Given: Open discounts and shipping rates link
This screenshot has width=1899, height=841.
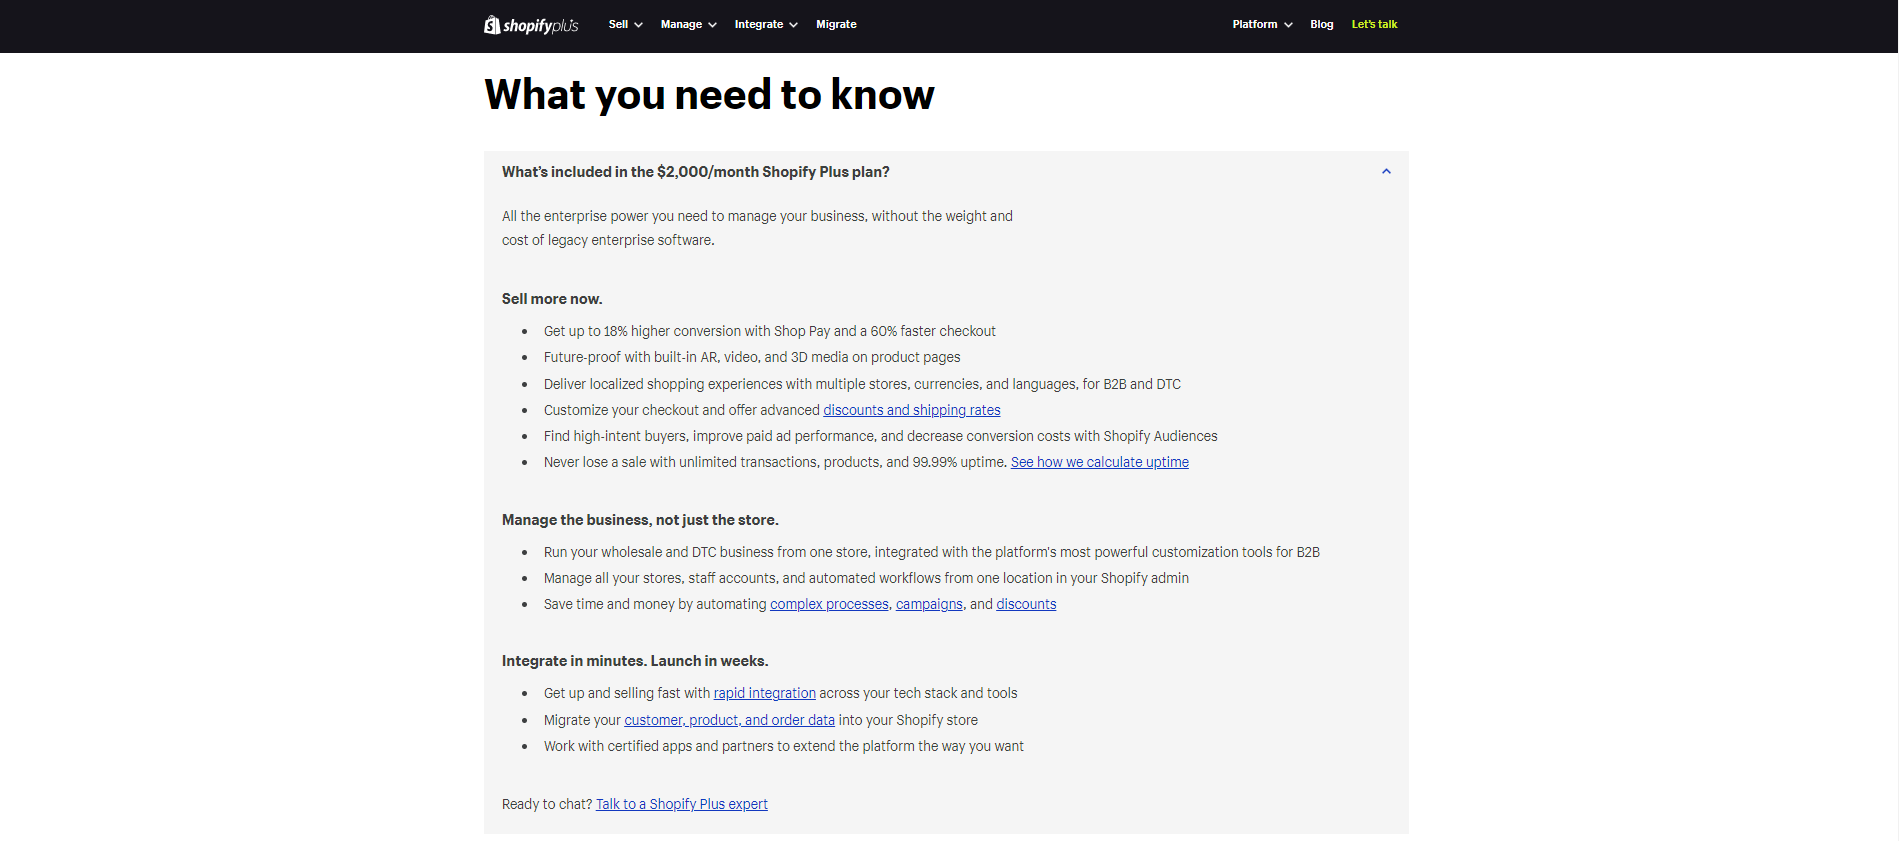Looking at the screenshot, I should (911, 410).
